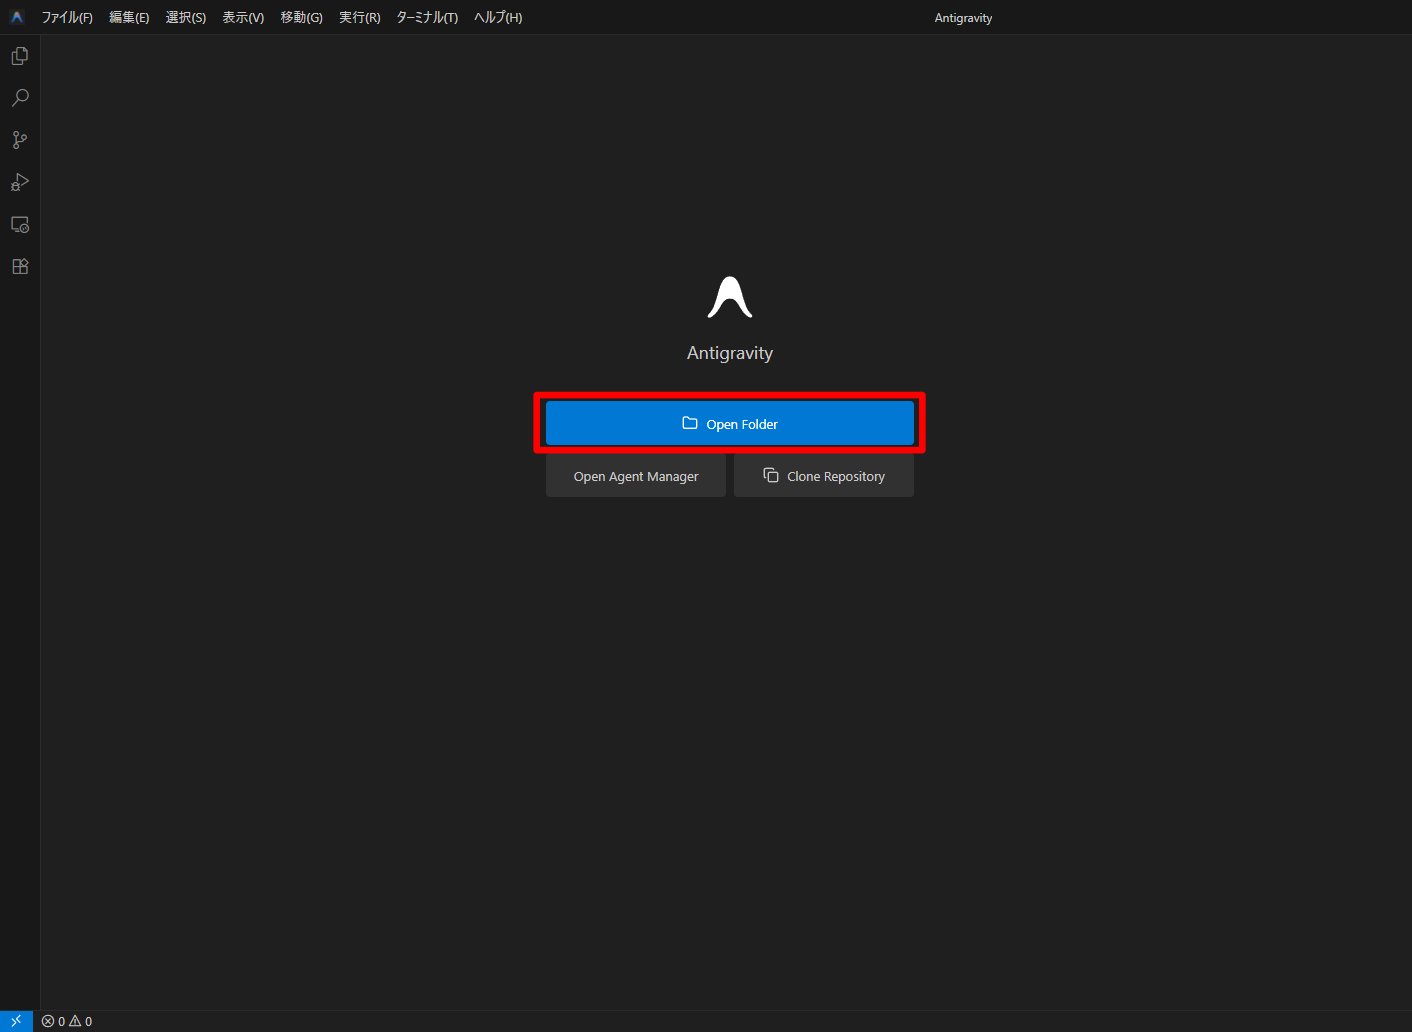Open the 表示(V) menu
This screenshot has height=1032, width=1412.
(242, 17)
